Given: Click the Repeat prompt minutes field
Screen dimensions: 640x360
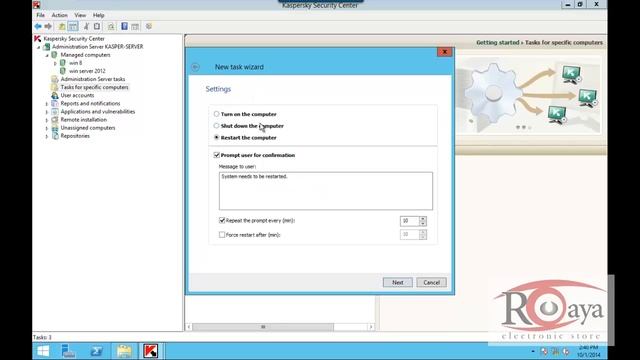Looking at the screenshot, I should tap(409, 221).
